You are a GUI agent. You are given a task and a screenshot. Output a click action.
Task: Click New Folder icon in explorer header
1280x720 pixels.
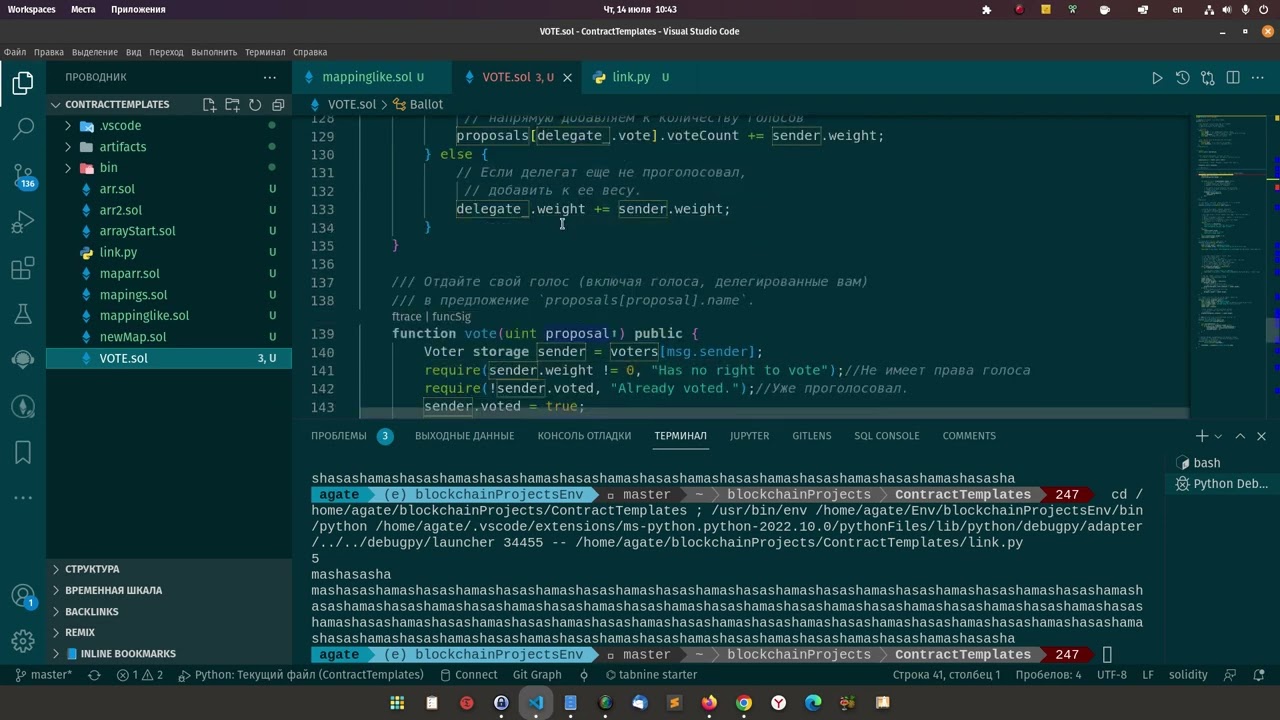click(232, 105)
